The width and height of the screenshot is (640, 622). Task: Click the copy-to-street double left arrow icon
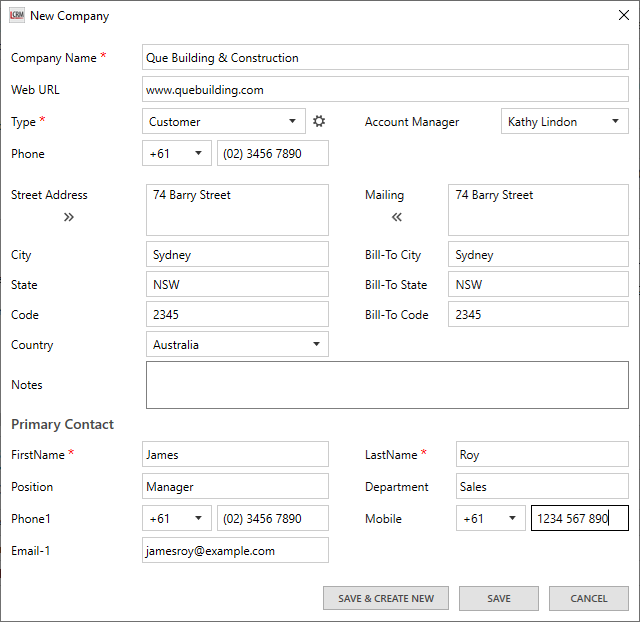(397, 217)
